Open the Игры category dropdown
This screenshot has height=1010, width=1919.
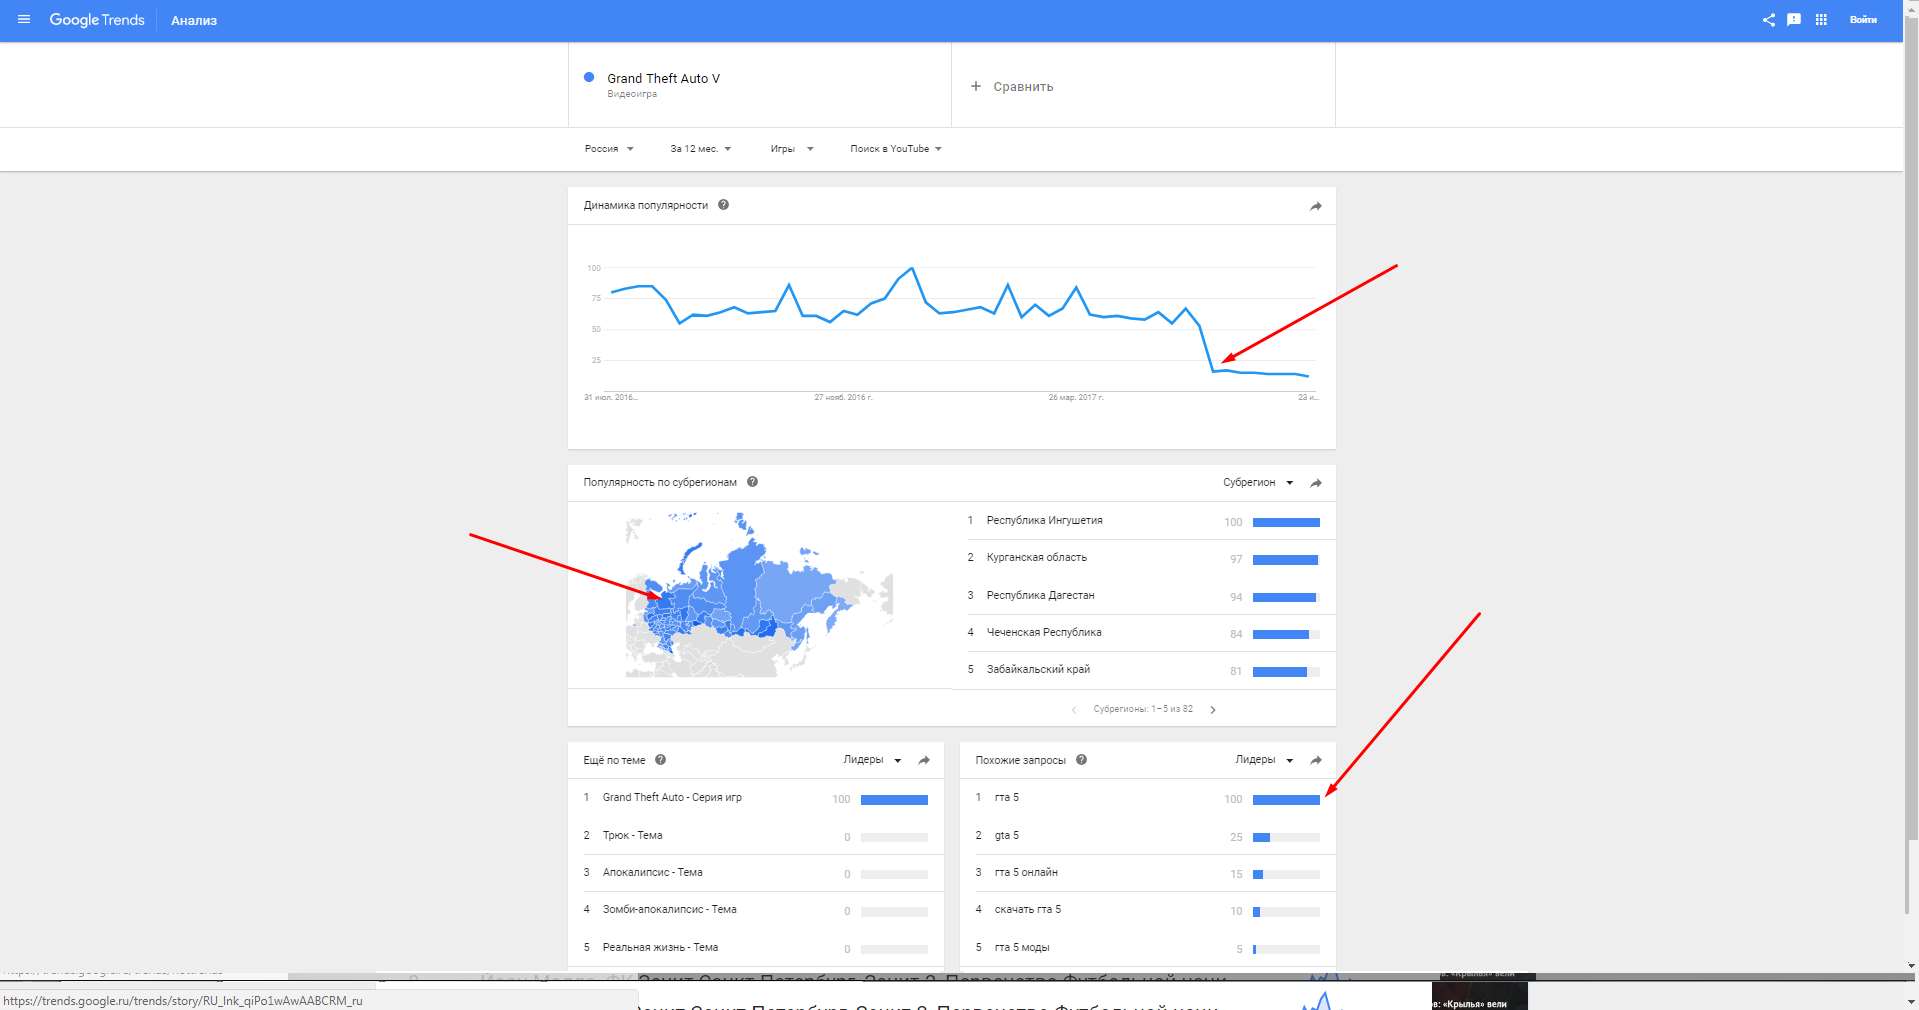coord(792,149)
